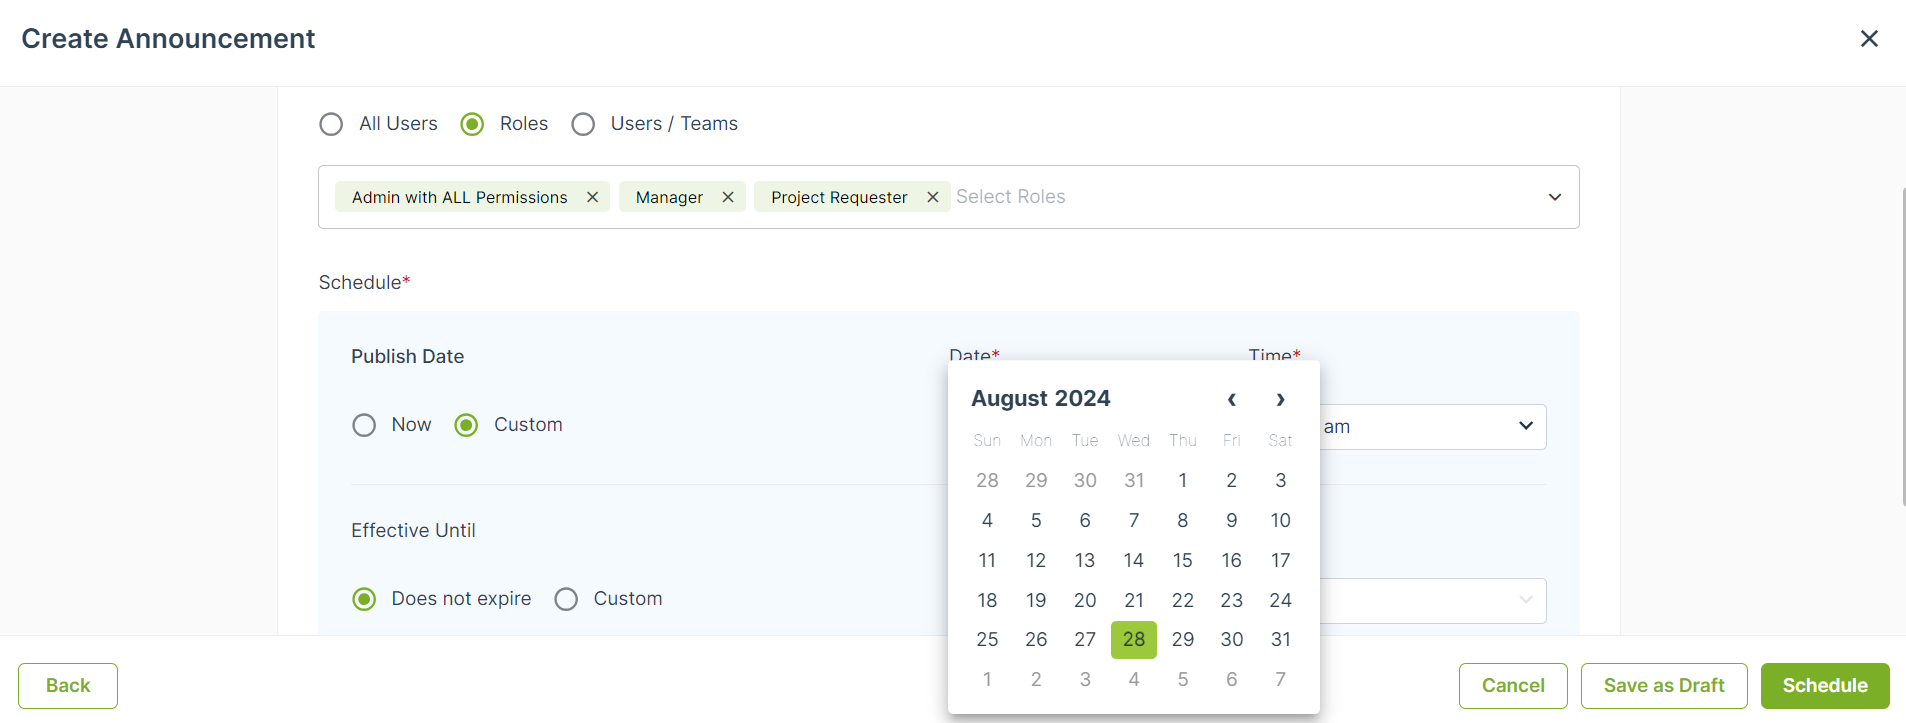Pick August 15 in the calendar
This screenshot has height=723, width=1906.
[x=1182, y=560]
